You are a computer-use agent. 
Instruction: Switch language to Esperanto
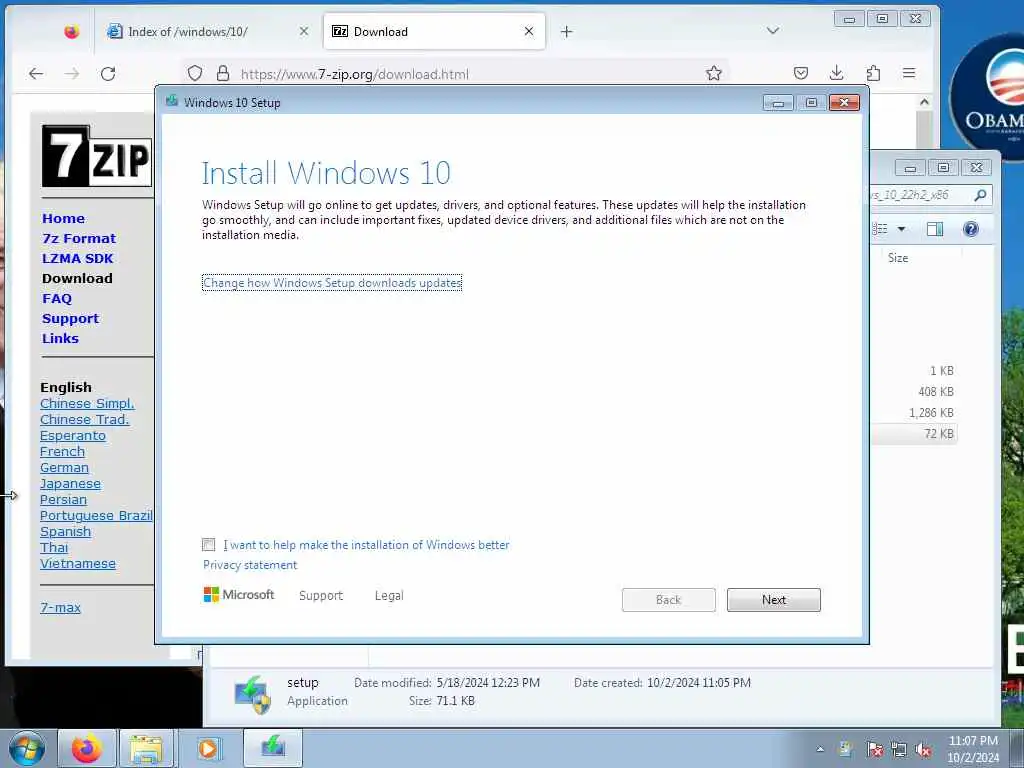pyautogui.click(x=72, y=436)
